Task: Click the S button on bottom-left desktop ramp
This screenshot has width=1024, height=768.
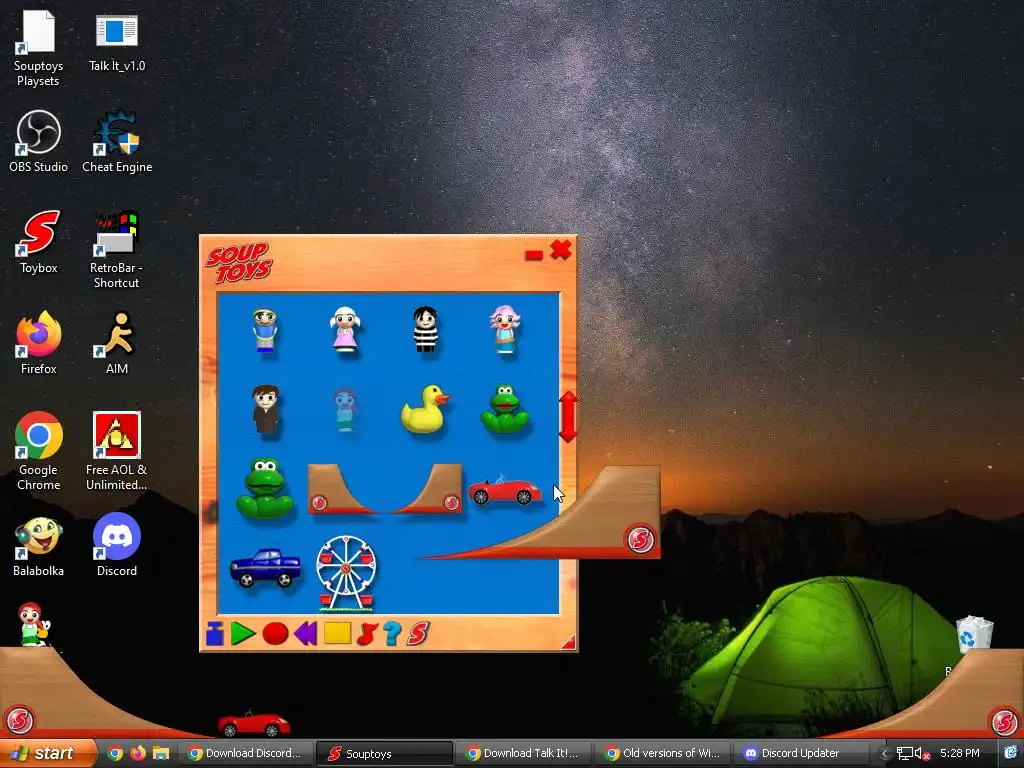Action: [x=19, y=721]
